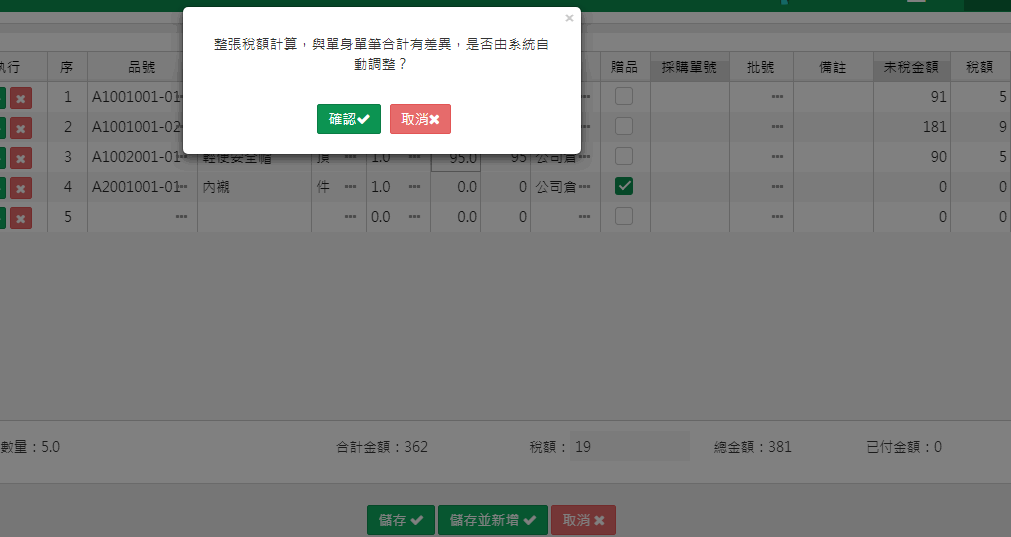This screenshot has width=1011, height=537.
Task: Open item lookup for A2001001-01 品號
Action: [x=182, y=187]
